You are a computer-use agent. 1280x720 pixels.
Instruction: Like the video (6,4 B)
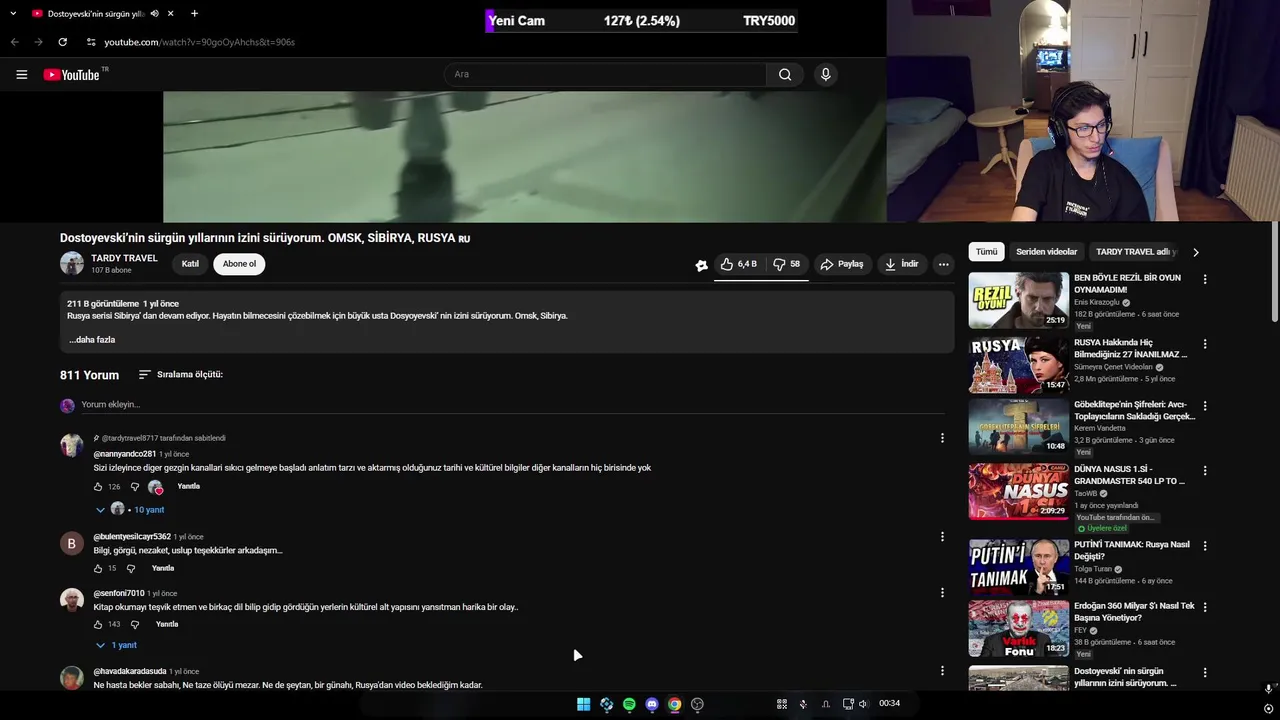pyautogui.click(x=738, y=264)
